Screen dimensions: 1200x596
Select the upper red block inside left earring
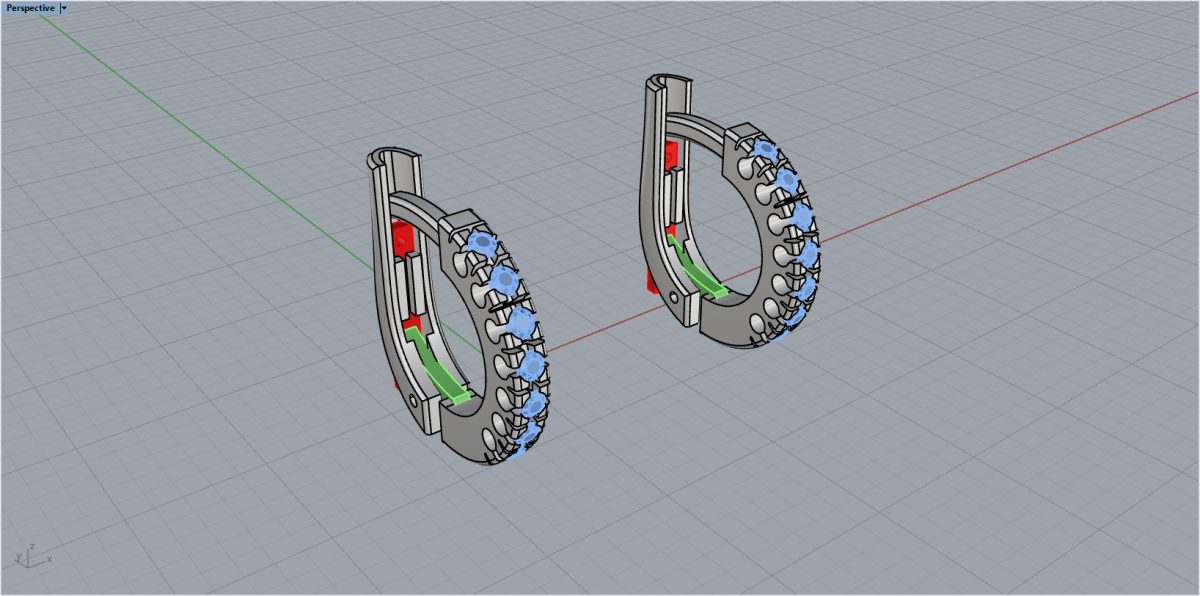(402, 241)
